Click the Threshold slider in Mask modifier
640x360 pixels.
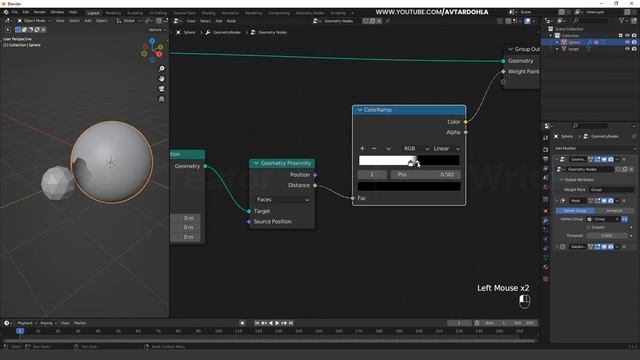click(607, 236)
